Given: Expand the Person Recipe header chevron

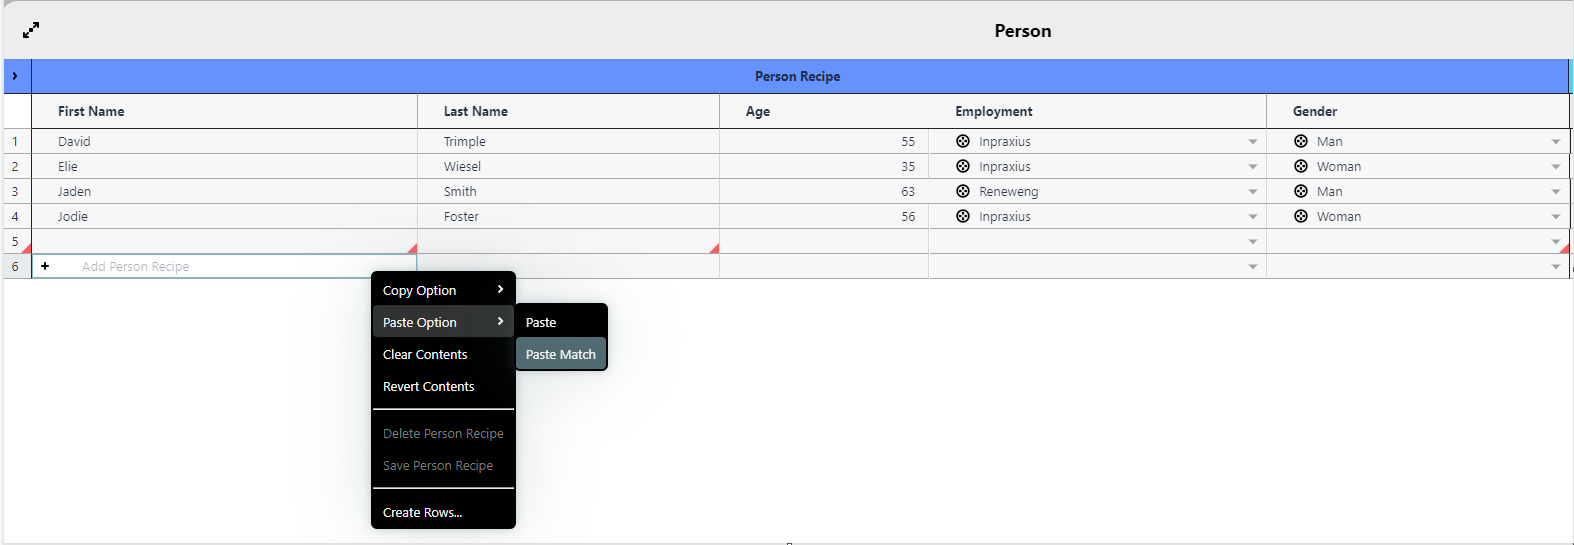Looking at the screenshot, I should click(x=15, y=76).
